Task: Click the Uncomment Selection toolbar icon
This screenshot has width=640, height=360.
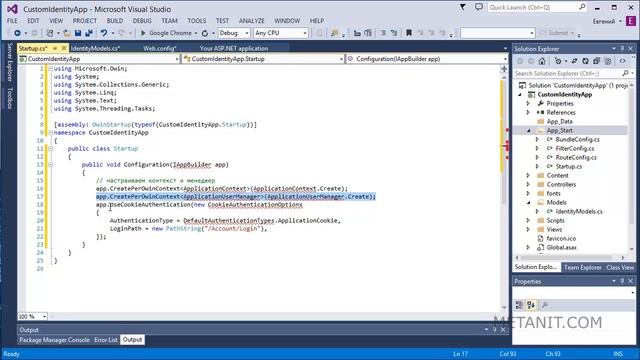Action: click(x=394, y=33)
